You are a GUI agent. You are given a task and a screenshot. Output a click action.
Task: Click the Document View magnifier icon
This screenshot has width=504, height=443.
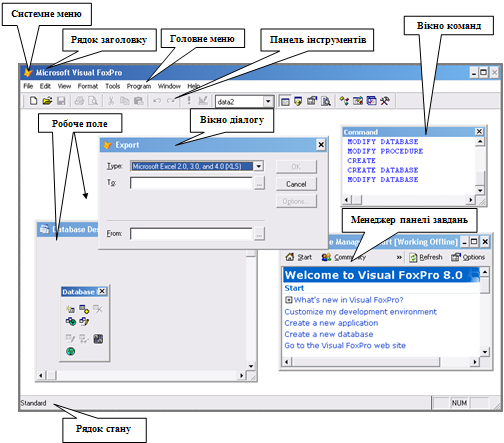point(326,101)
